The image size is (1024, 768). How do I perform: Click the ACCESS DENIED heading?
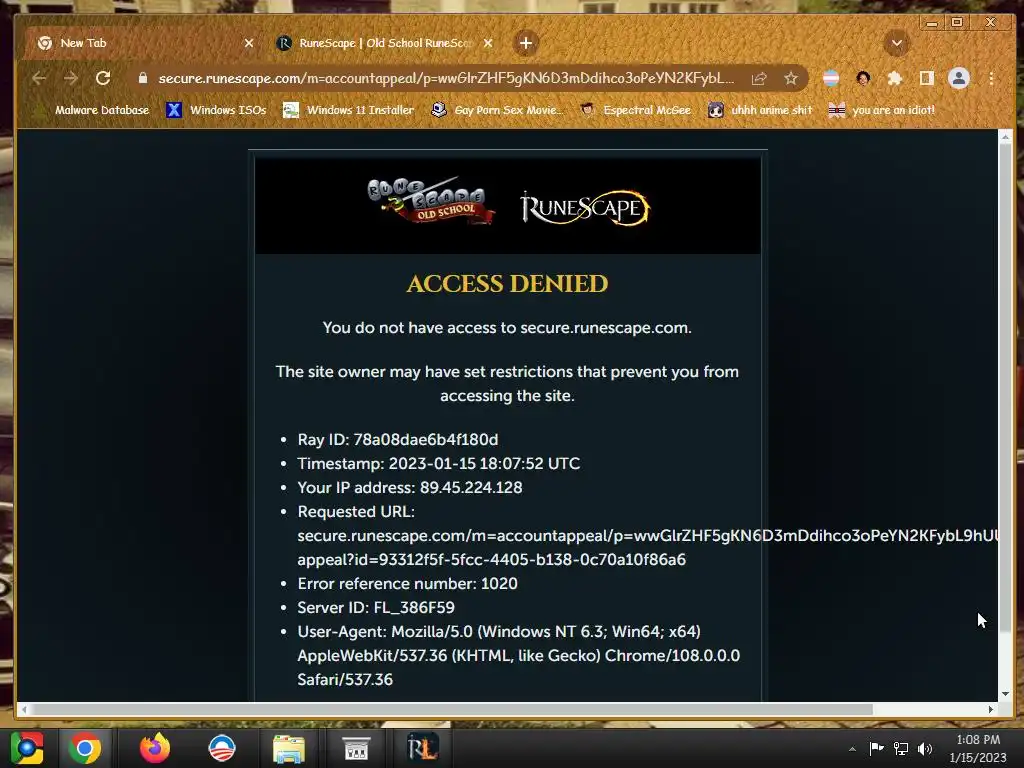click(507, 283)
